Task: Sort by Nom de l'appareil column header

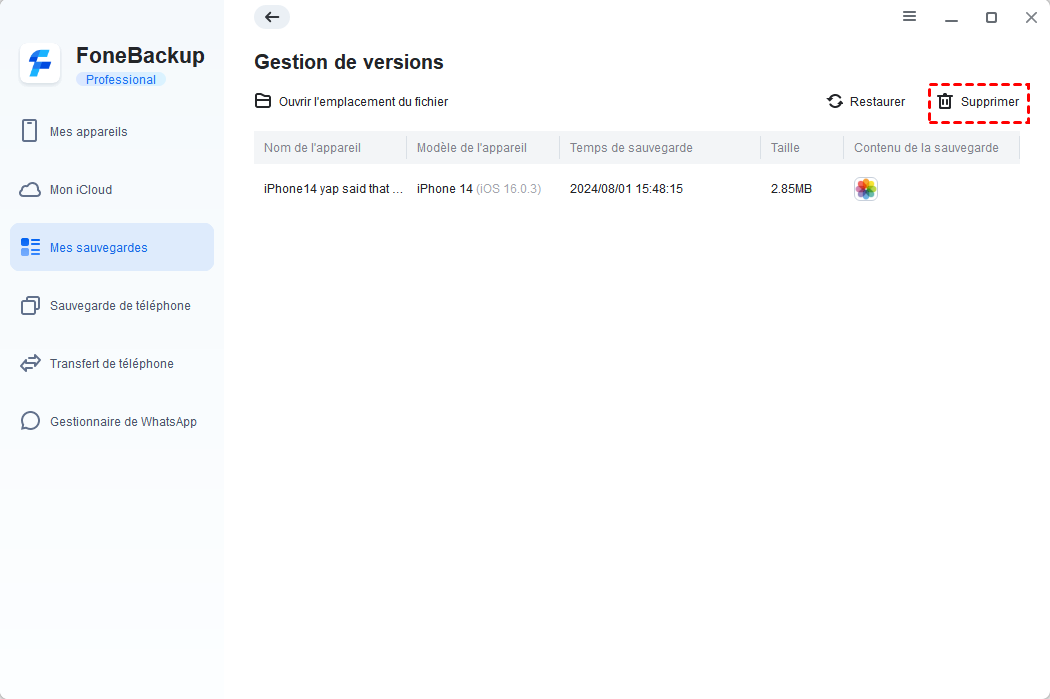Action: coord(312,148)
